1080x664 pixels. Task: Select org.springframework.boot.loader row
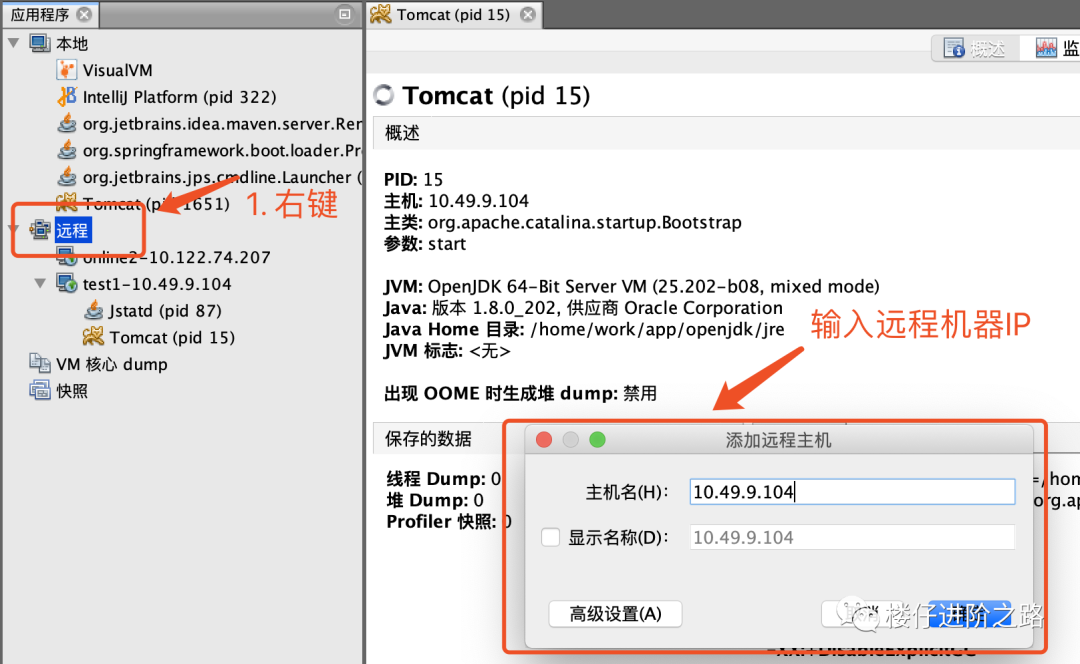click(x=222, y=151)
